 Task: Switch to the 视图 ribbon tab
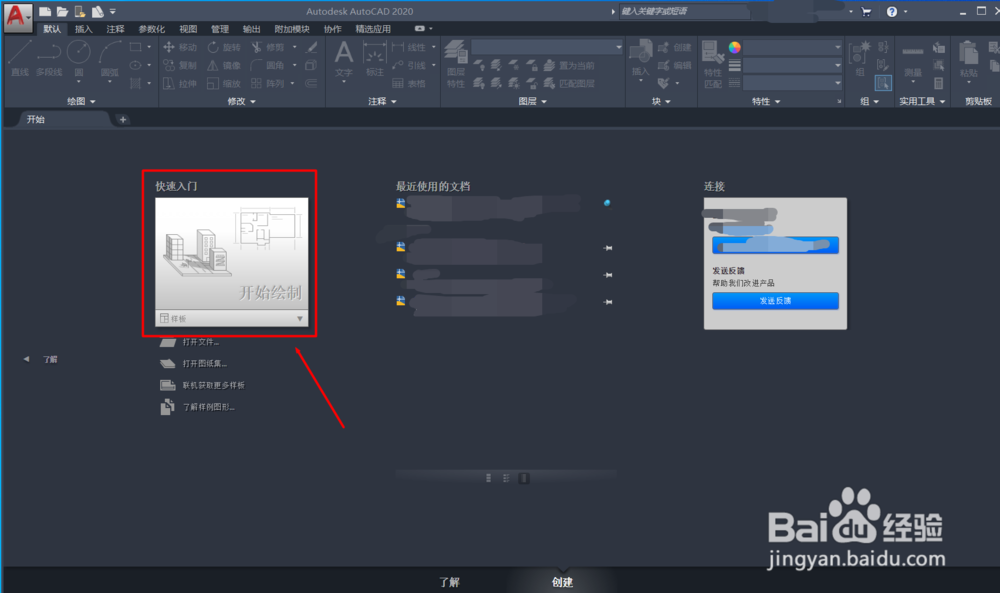[x=188, y=29]
